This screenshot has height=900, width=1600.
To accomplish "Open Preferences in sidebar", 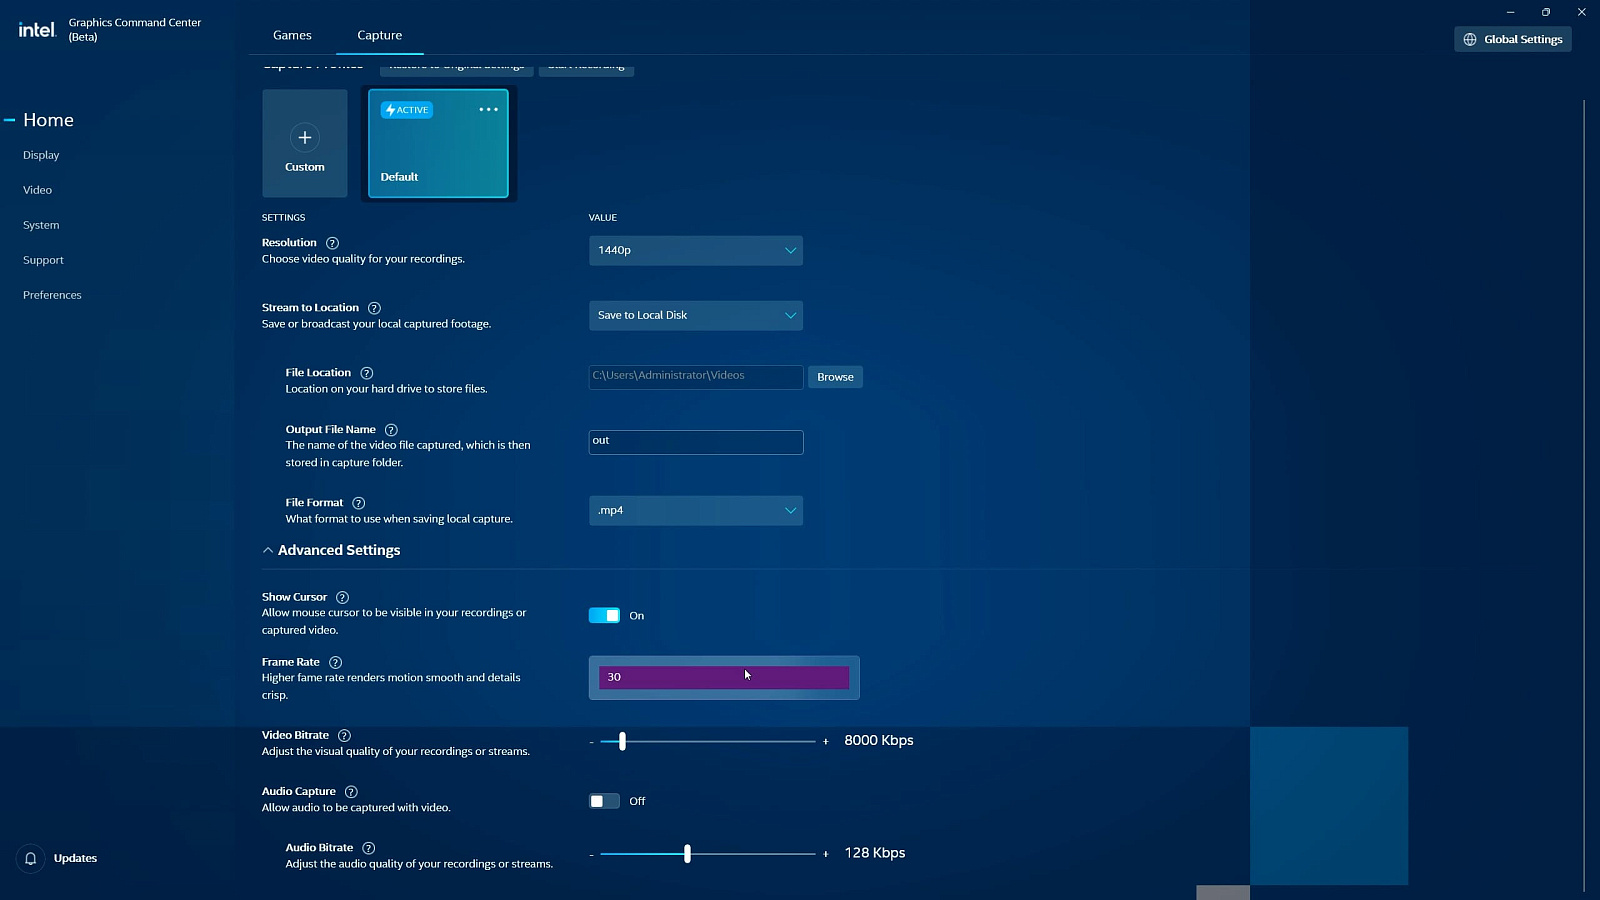I will coord(52,295).
